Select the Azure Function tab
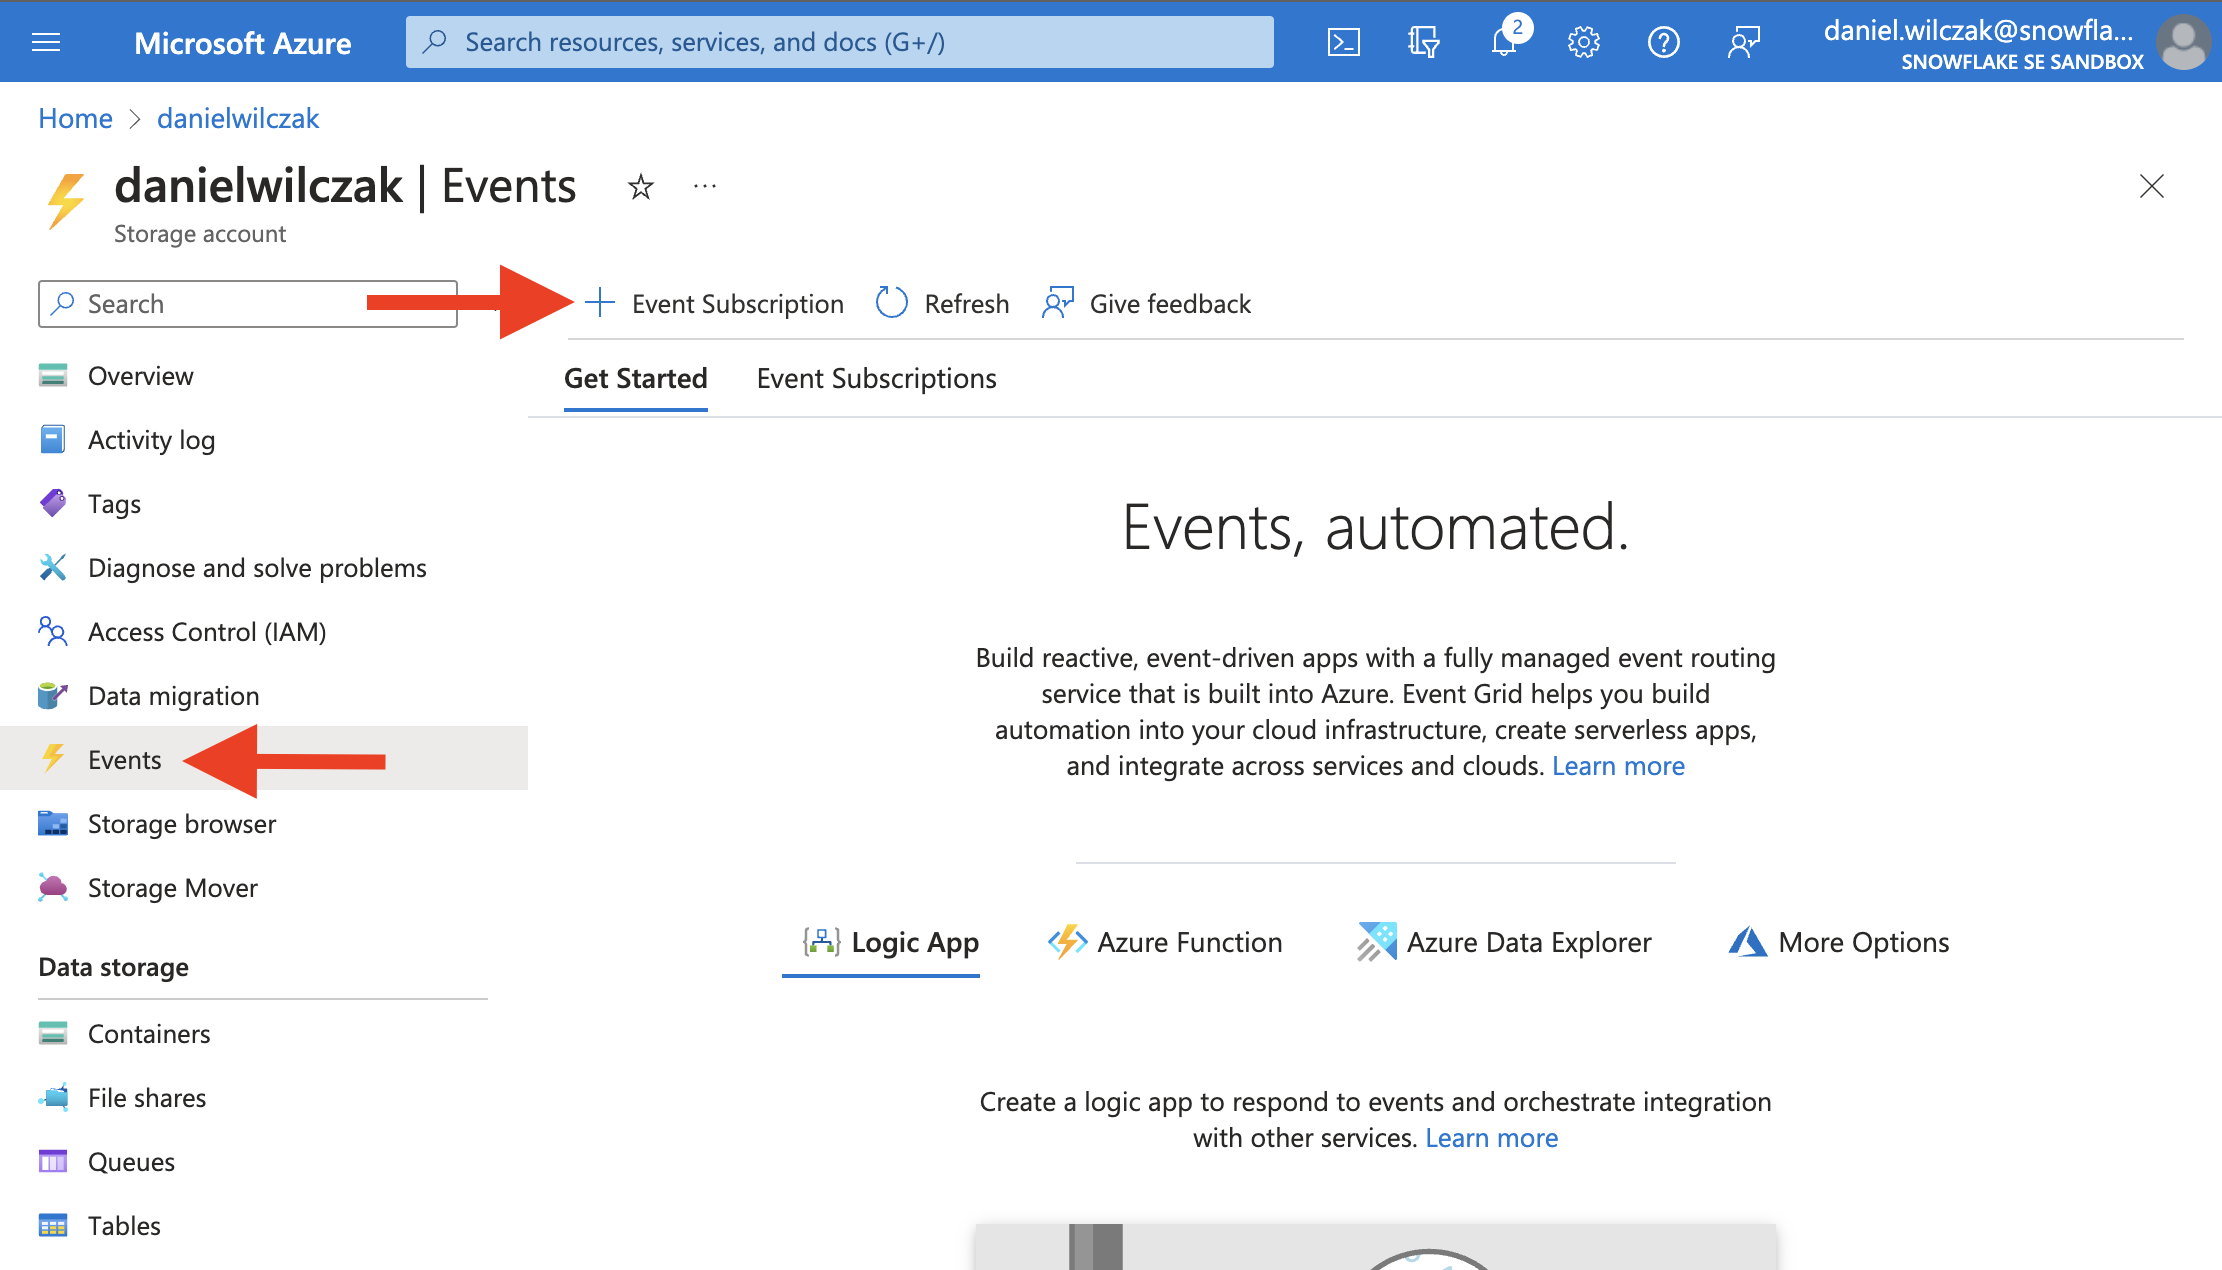 (x=1165, y=942)
